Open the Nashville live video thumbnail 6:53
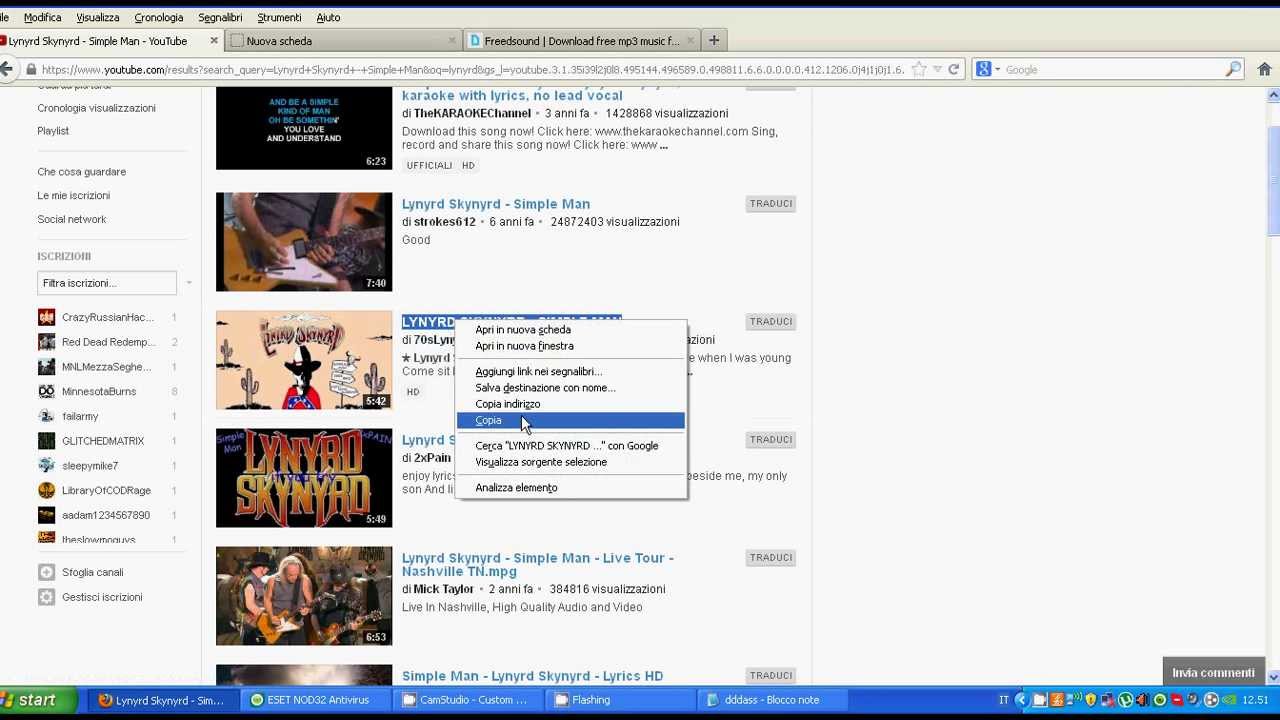 [x=304, y=596]
